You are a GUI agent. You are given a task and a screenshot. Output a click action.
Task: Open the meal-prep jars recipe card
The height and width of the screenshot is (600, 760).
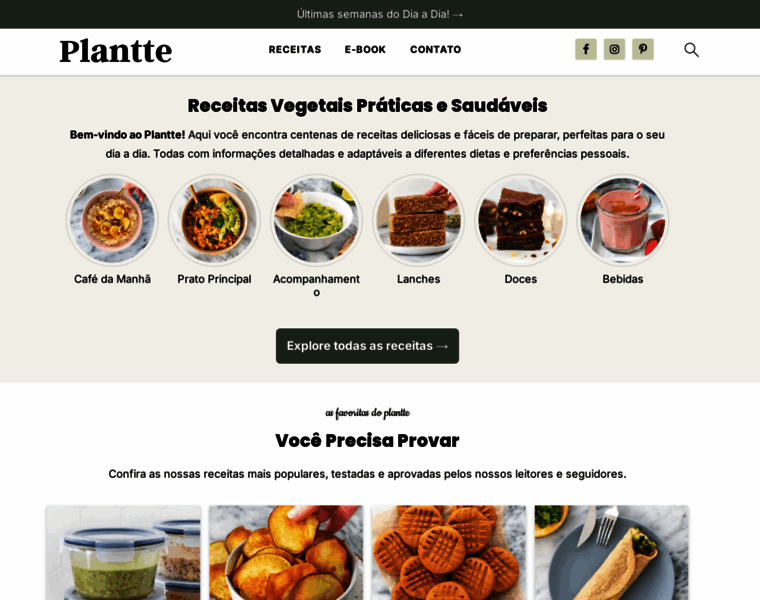123,553
